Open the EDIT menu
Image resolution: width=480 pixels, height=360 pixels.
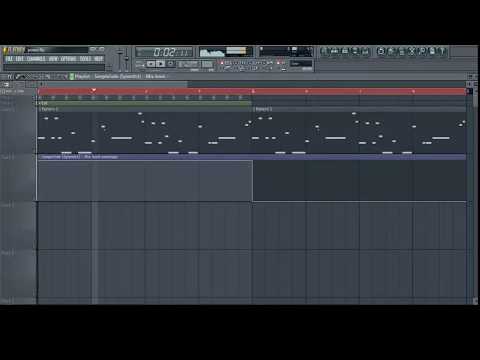coord(20,59)
